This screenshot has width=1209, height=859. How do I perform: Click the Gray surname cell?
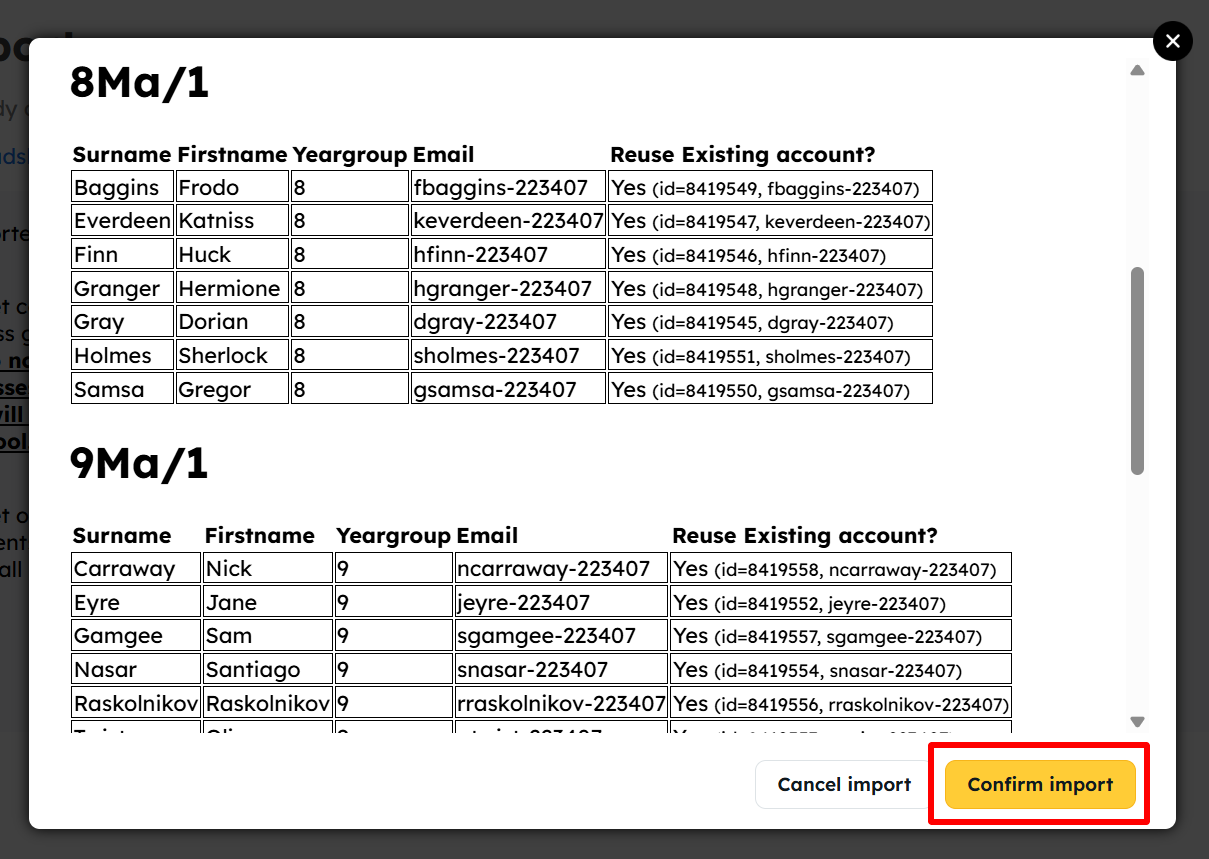pyautogui.click(x=123, y=321)
